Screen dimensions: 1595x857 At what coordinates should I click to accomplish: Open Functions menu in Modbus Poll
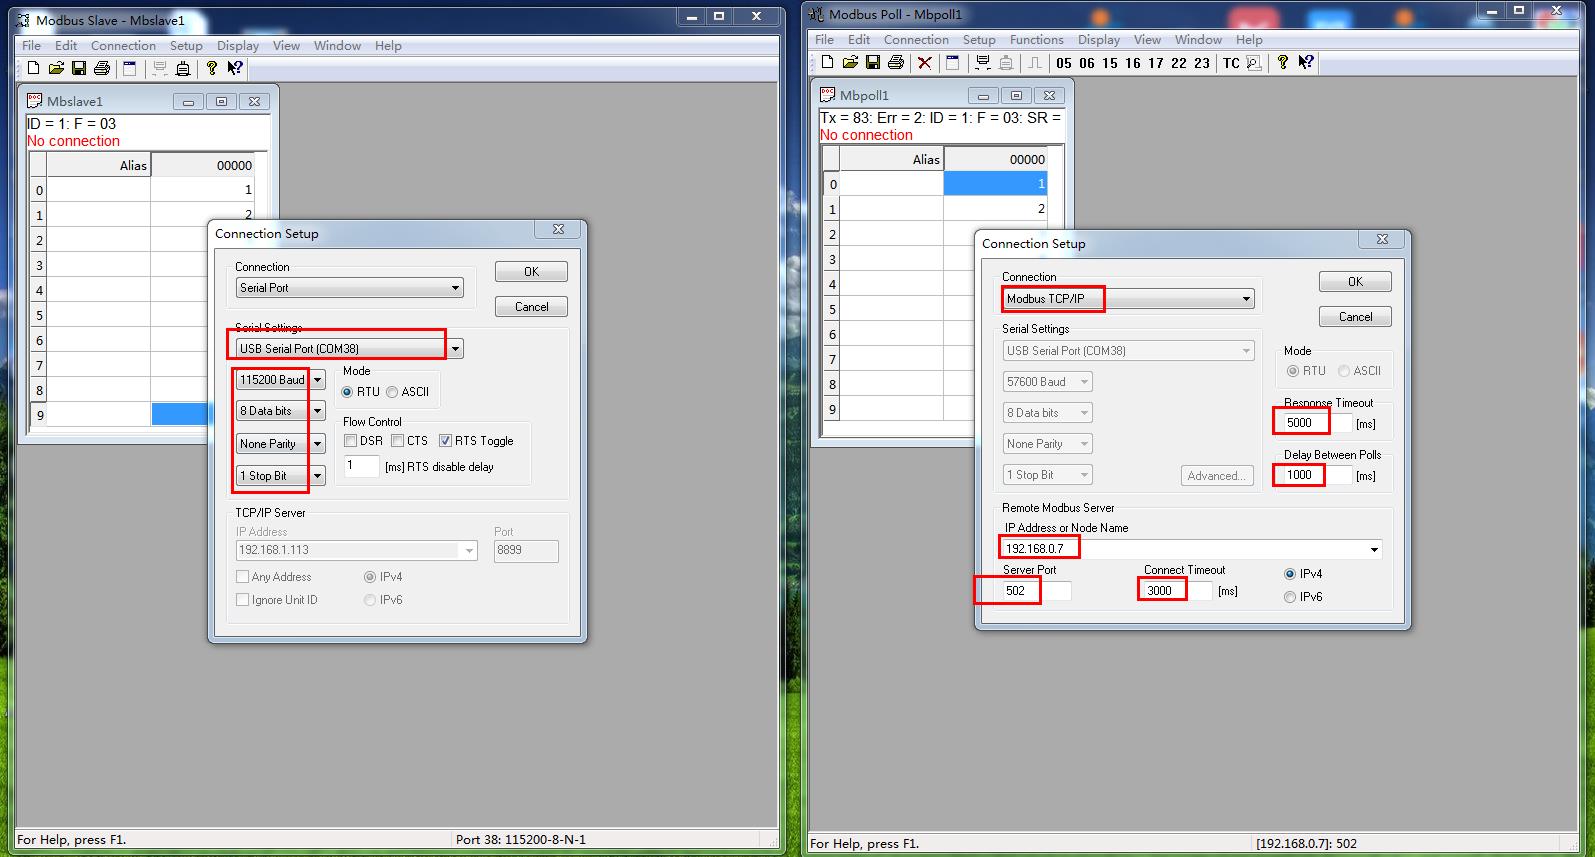(x=1036, y=40)
